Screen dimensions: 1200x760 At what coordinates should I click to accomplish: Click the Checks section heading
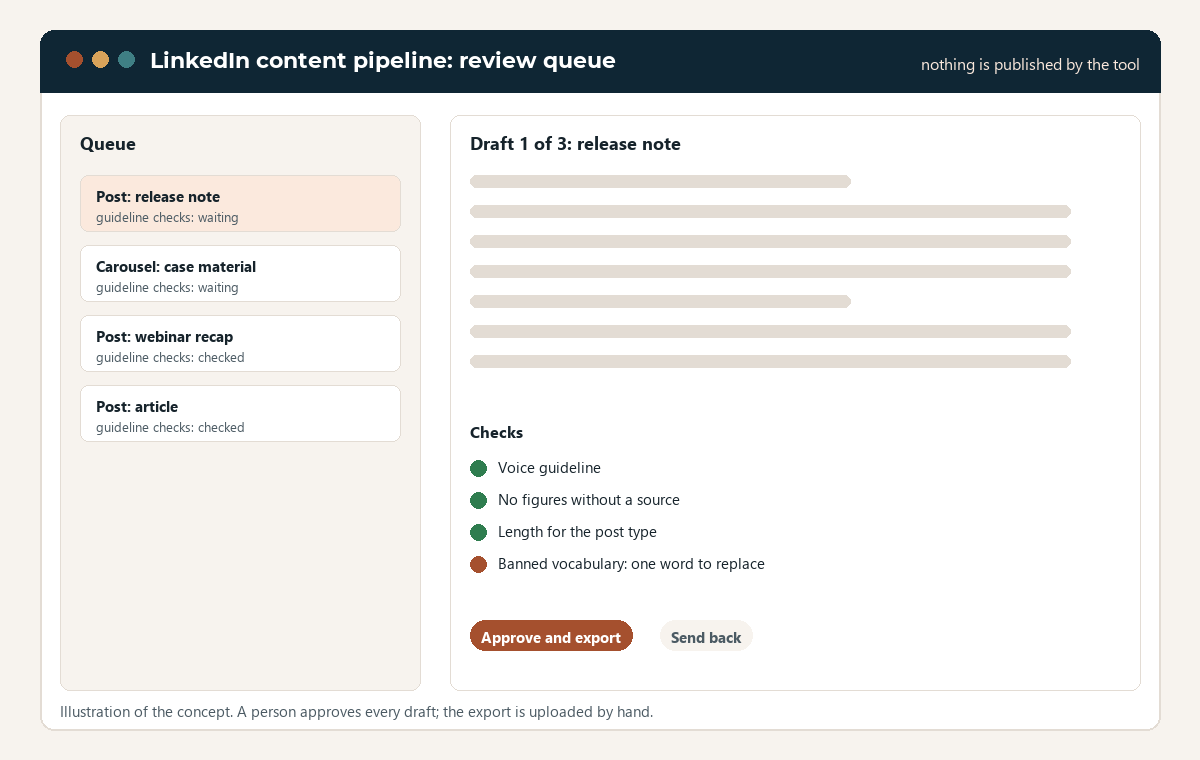tap(496, 433)
